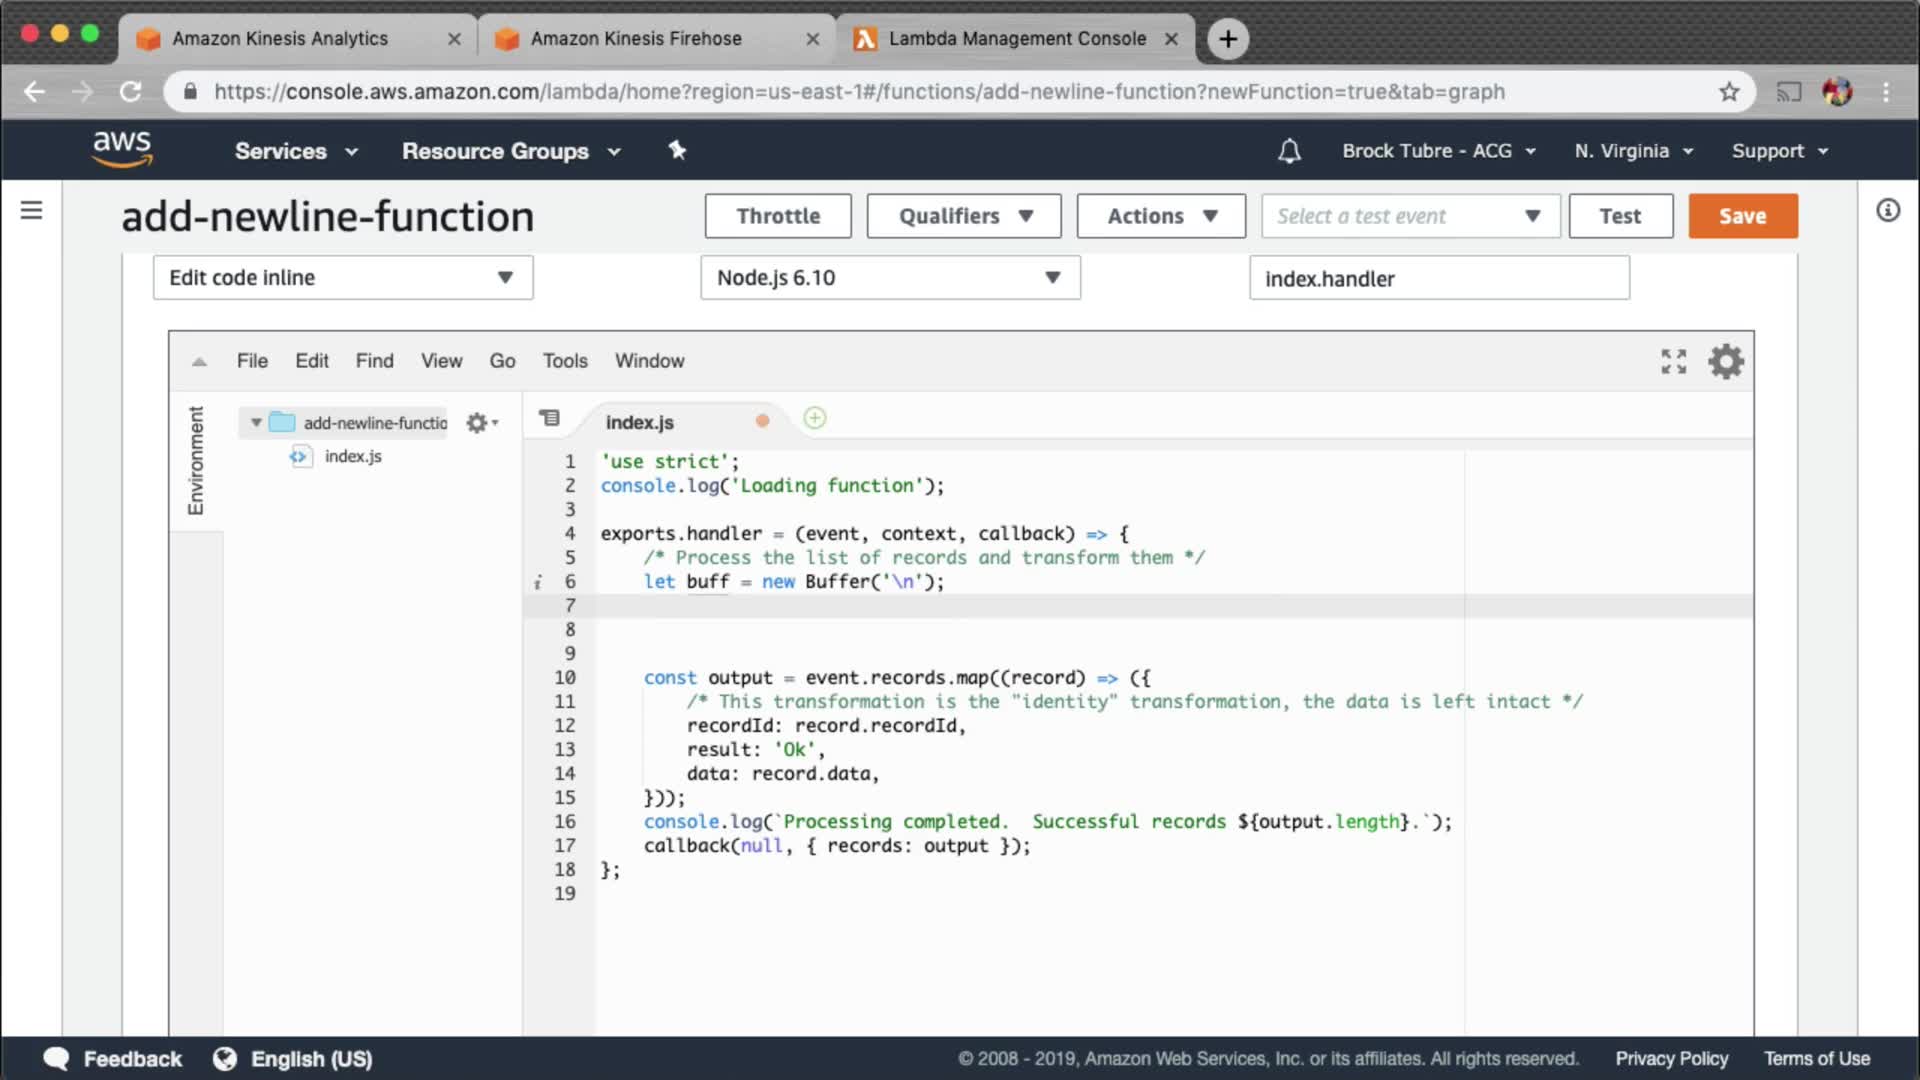Open the AWS notifications bell
The height and width of the screenshot is (1080, 1920).
tap(1289, 151)
